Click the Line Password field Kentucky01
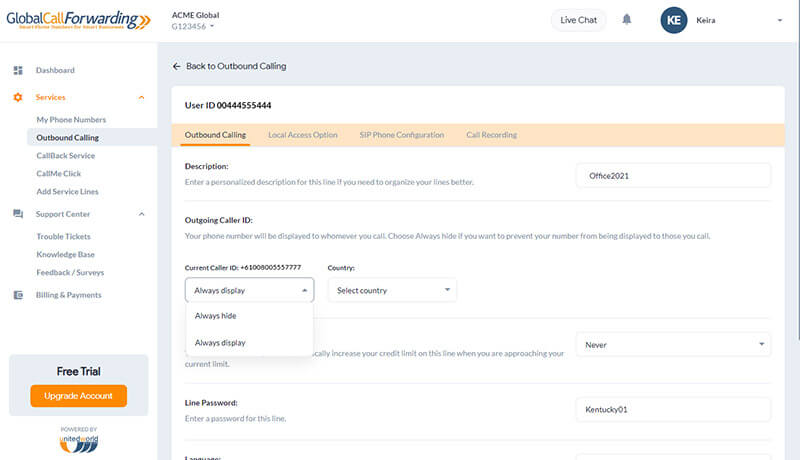800x460 pixels. pyautogui.click(x=673, y=410)
